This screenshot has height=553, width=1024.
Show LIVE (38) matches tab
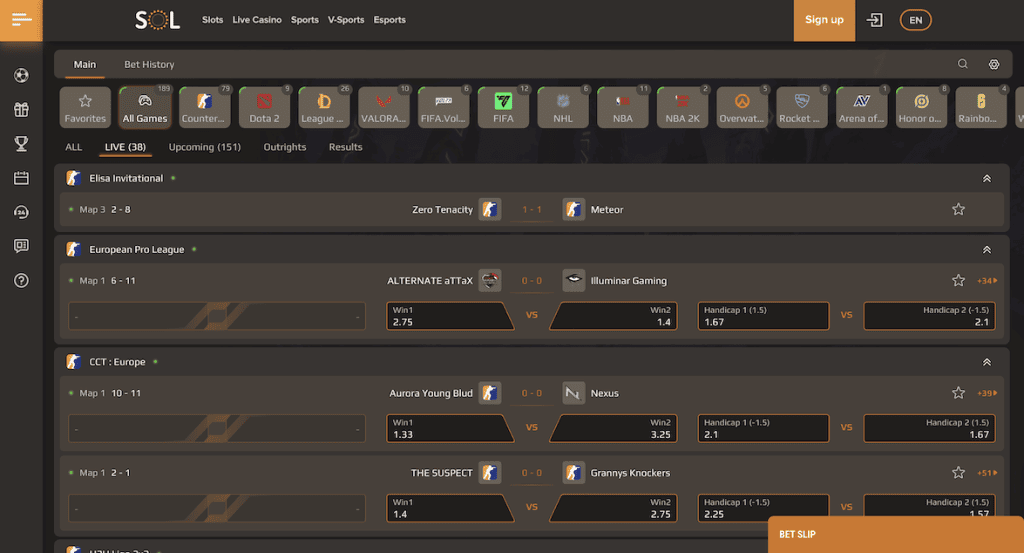click(x=125, y=147)
